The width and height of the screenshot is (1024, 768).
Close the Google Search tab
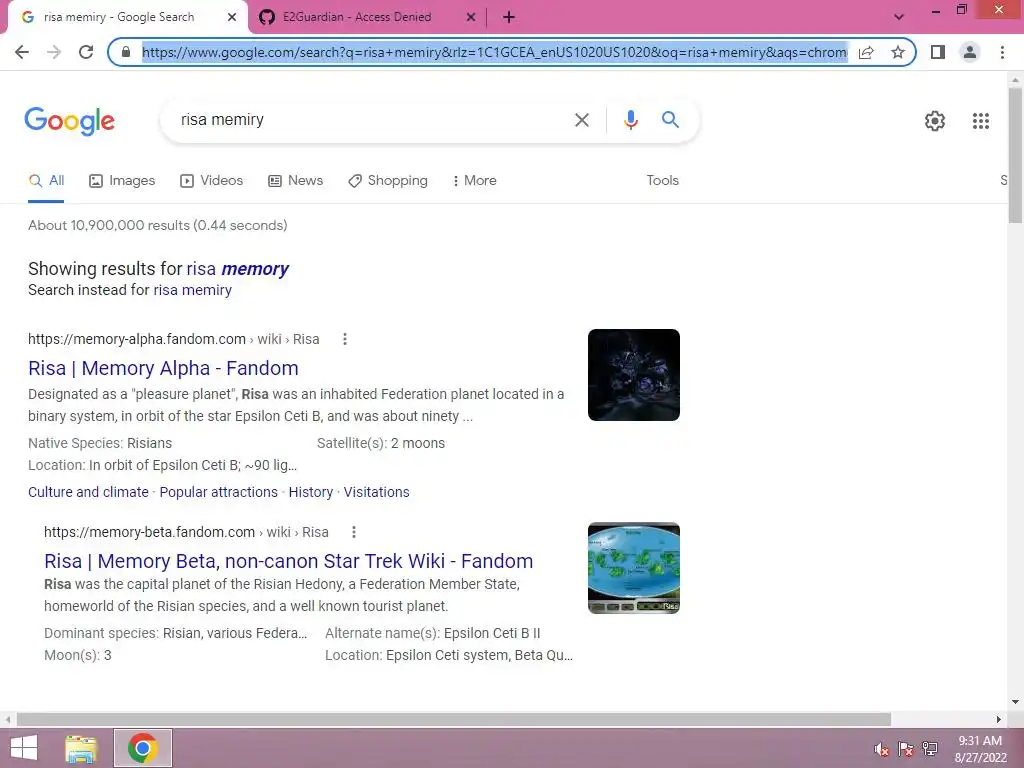coord(232,17)
